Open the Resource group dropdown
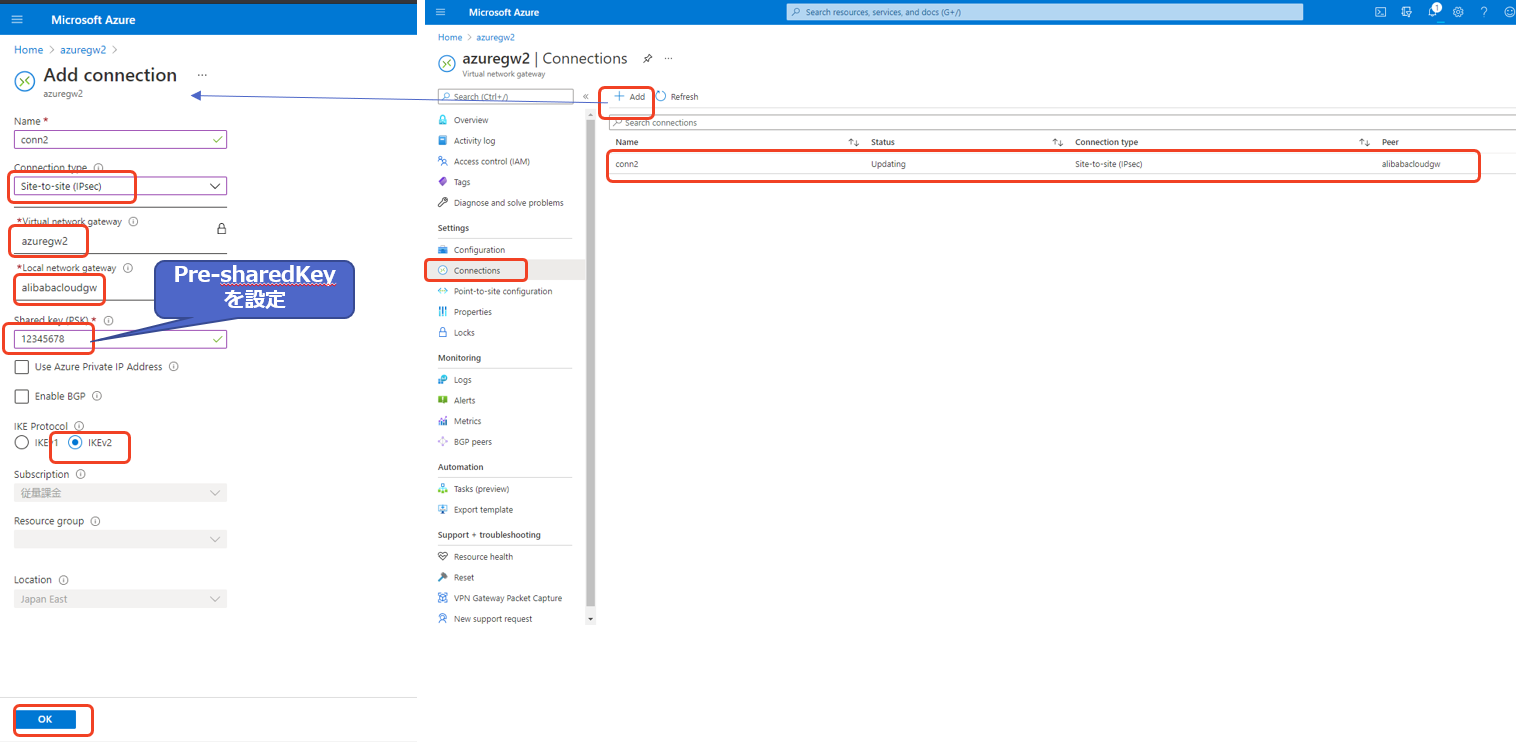The width and height of the screenshot is (1533, 743). [x=120, y=539]
